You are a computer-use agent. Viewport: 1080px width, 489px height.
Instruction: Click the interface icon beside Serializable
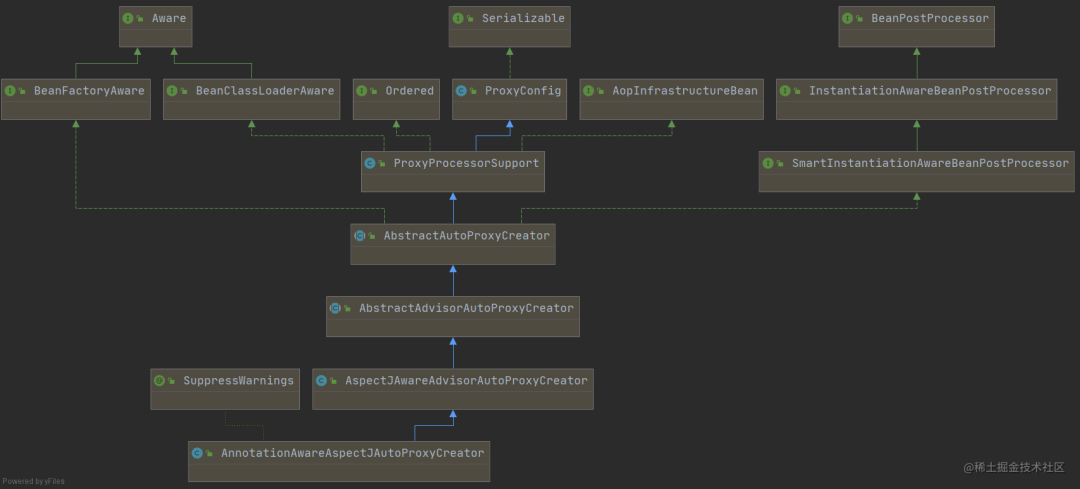[459, 18]
